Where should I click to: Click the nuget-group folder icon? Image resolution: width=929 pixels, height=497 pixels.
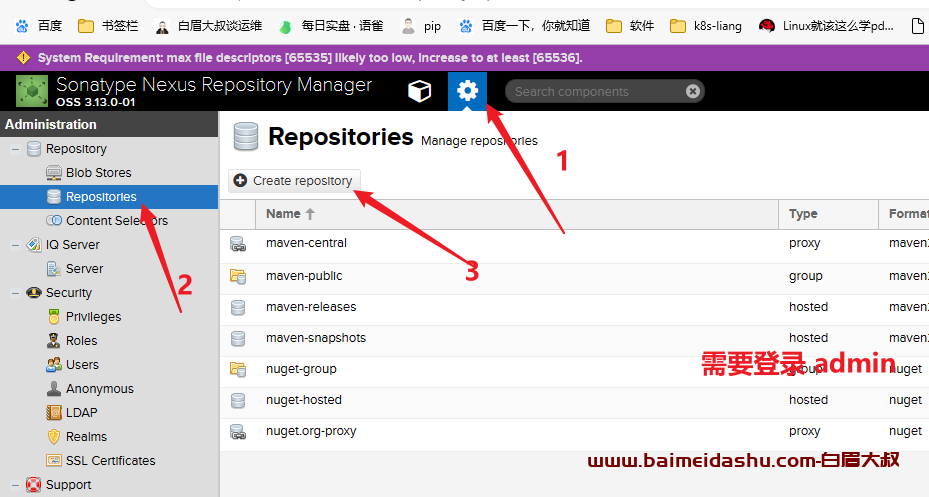click(238, 370)
